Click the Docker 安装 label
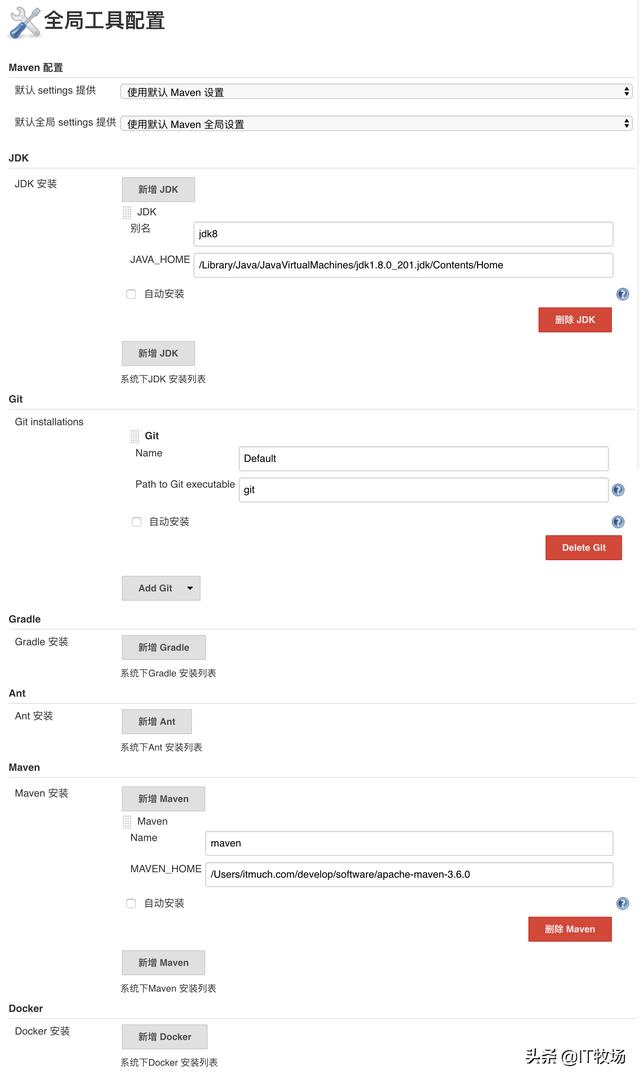The image size is (640, 1079). click(x=42, y=1032)
